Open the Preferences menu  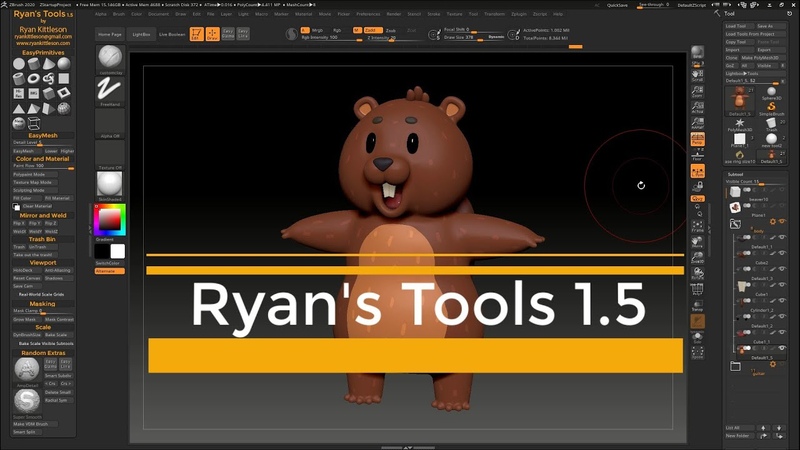368,14
